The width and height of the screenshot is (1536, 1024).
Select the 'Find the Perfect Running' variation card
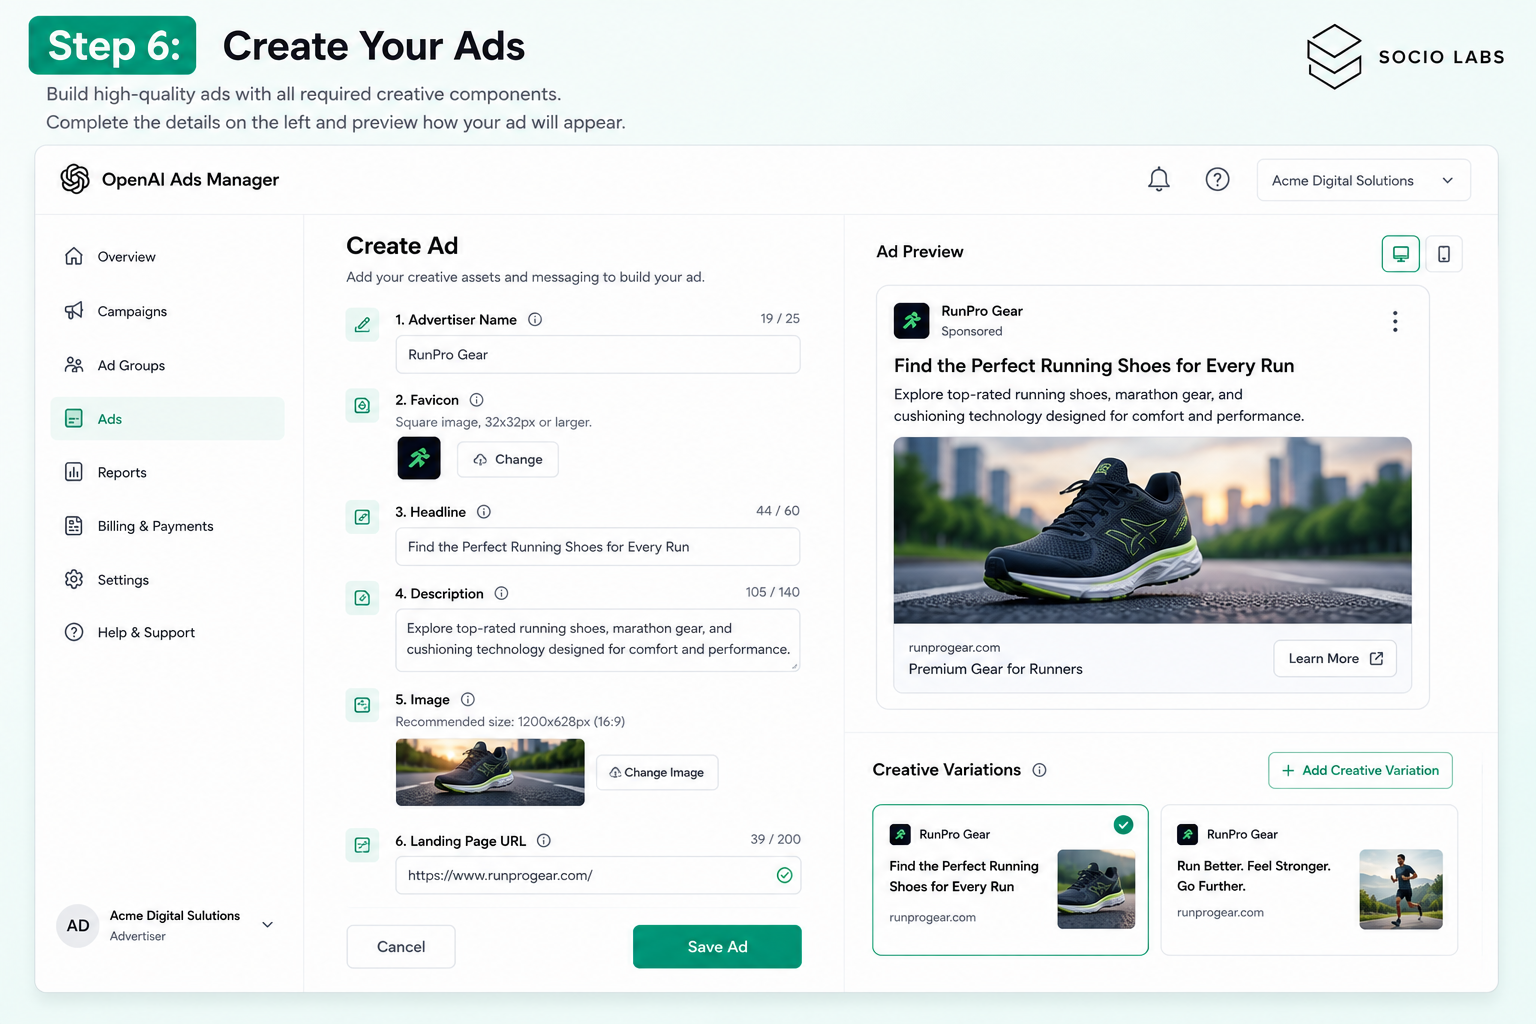1010,880
